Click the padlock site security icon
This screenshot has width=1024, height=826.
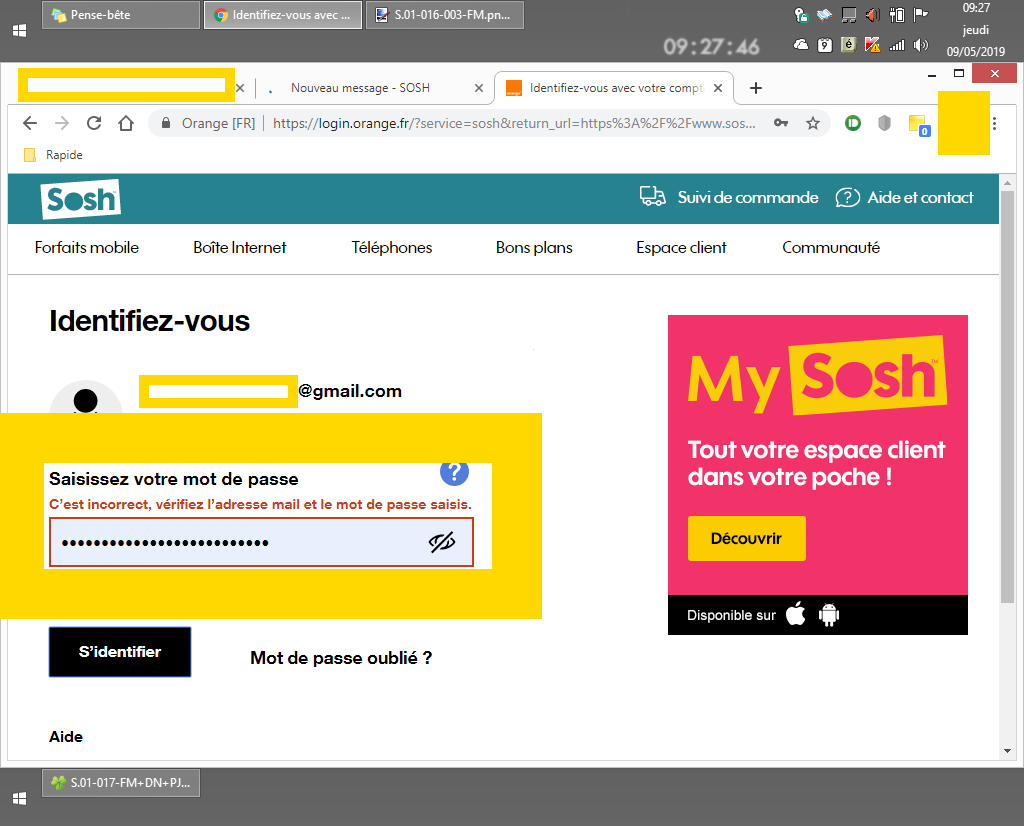[x=166, y=123]
